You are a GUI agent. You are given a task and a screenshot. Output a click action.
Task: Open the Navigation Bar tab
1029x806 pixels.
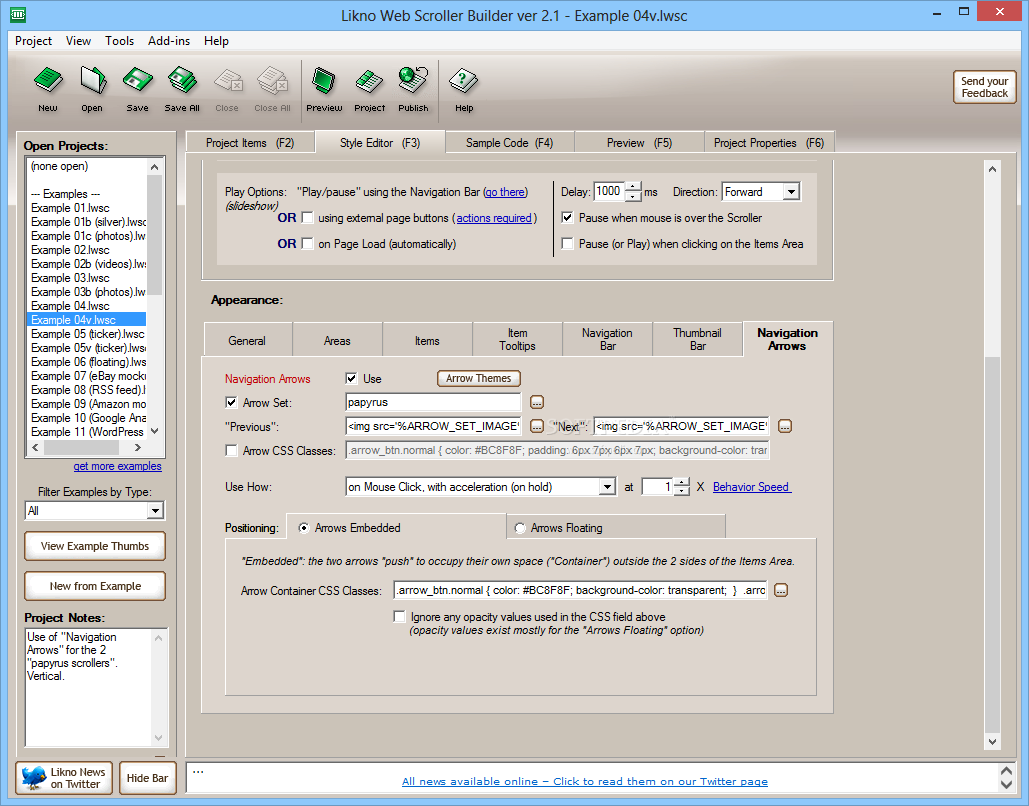click(x=607, y=339)
